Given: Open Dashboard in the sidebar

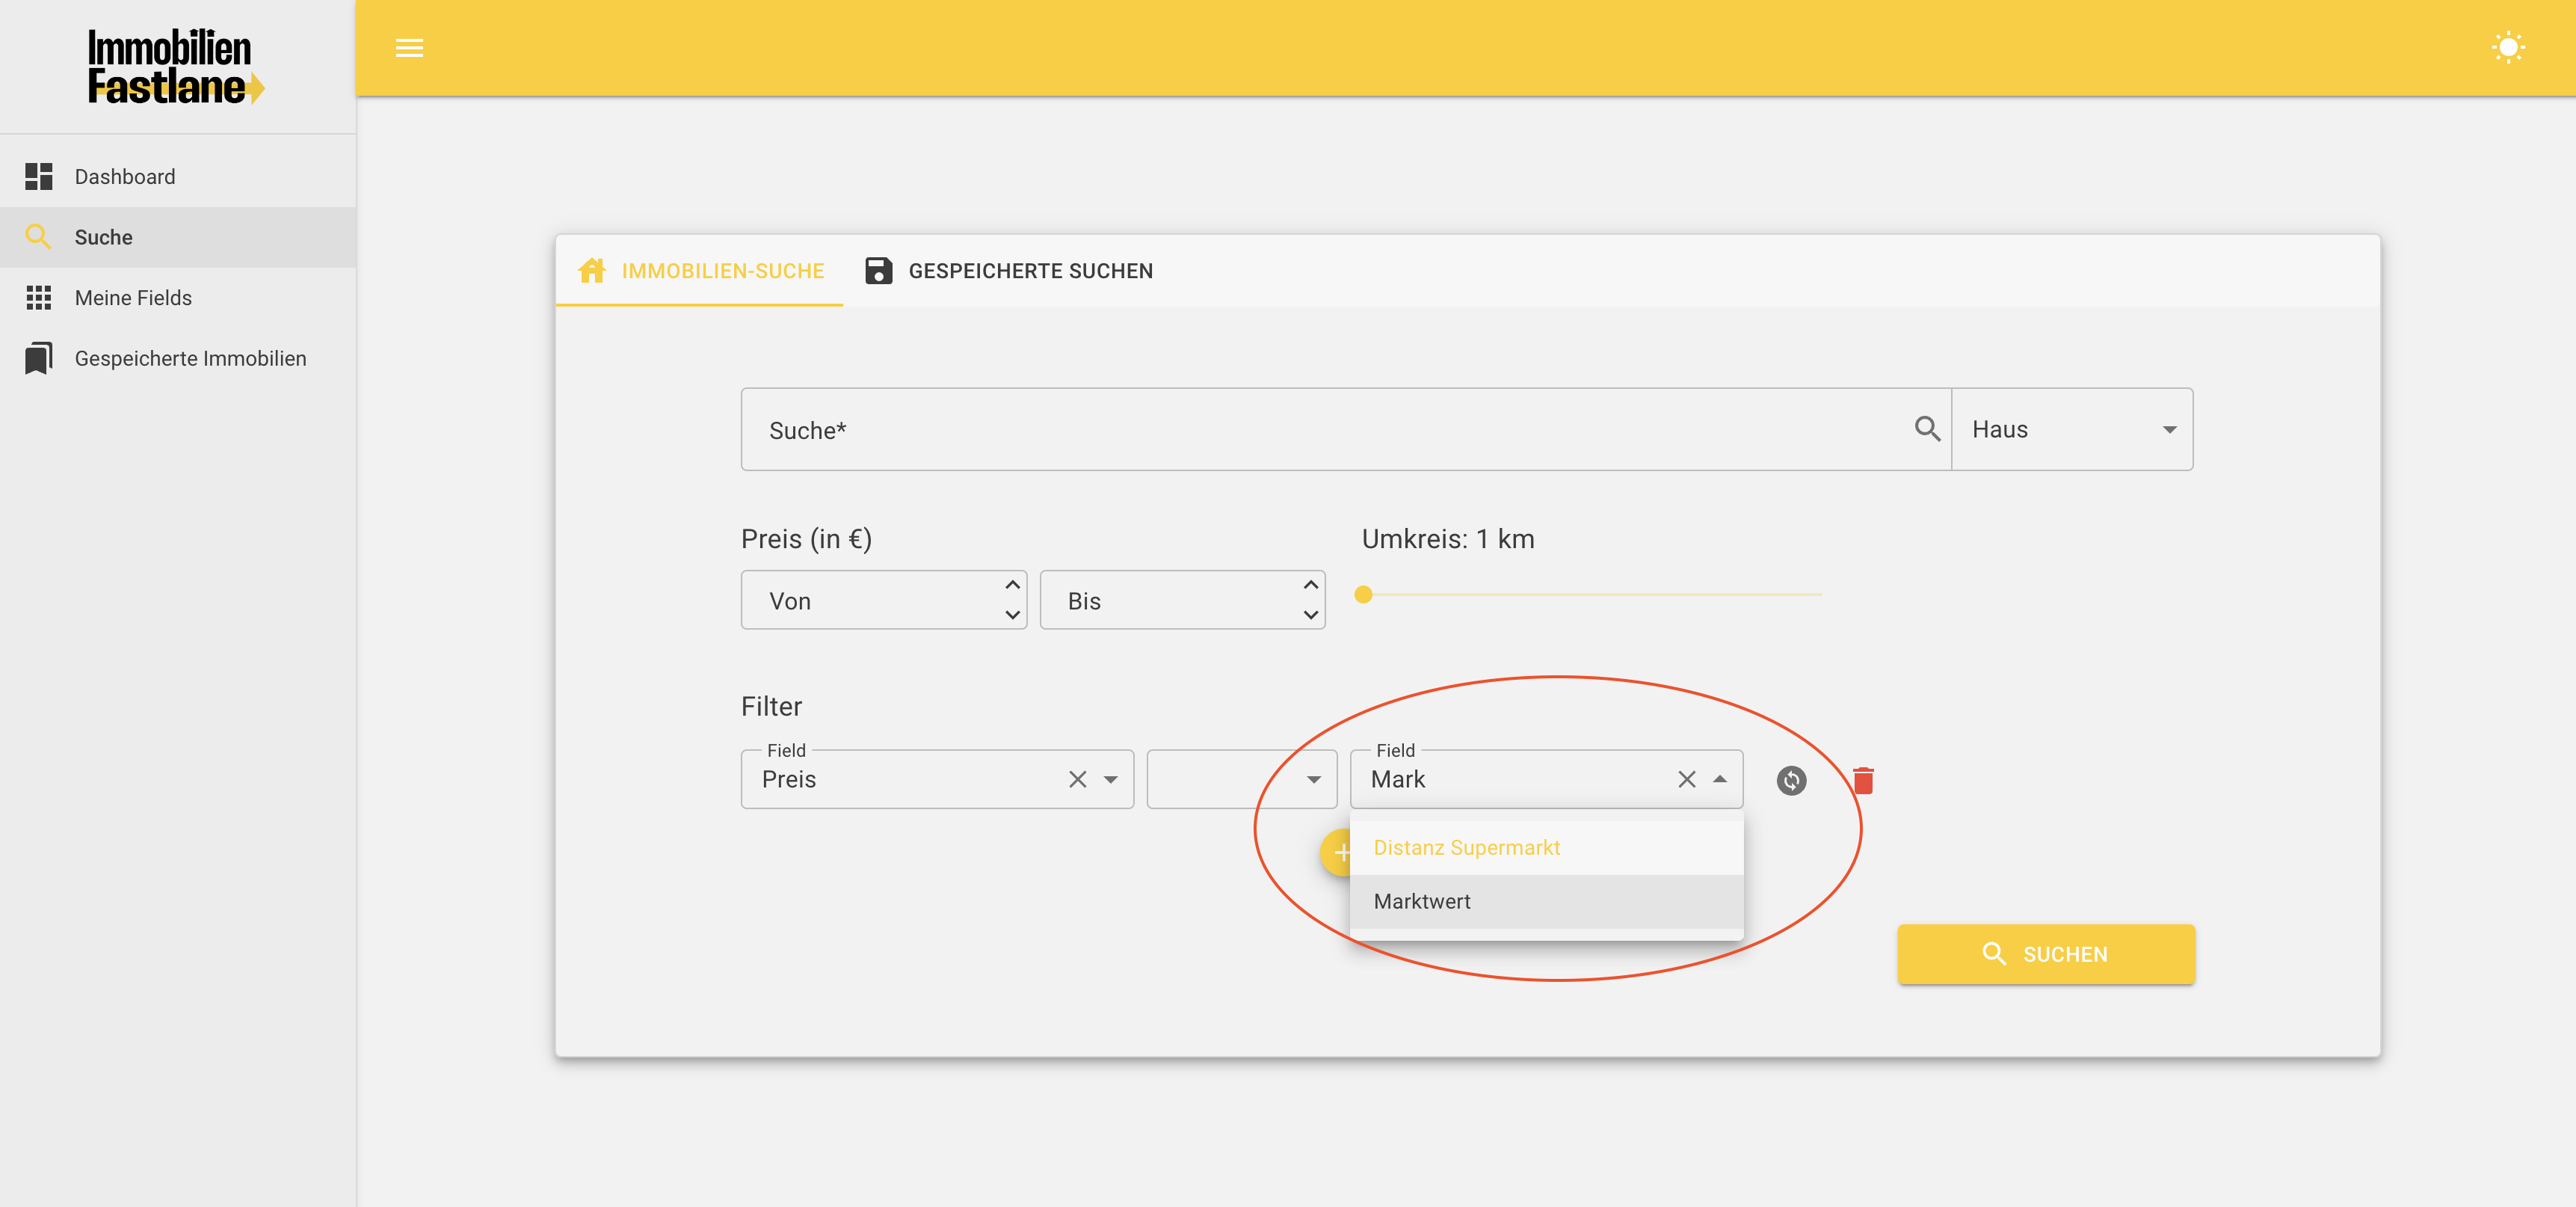Looking at the screenshot, I should tap(125, 177).
